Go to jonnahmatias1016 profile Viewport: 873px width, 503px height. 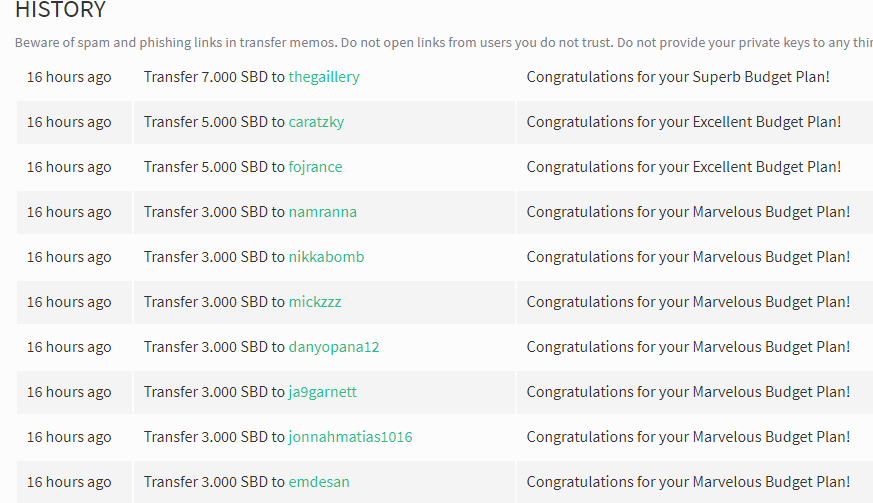tap(350, 437)
